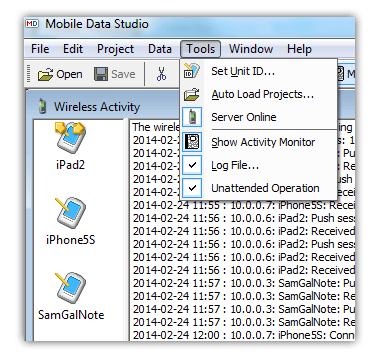Select the iPhone5S device icon

point(70,213)
